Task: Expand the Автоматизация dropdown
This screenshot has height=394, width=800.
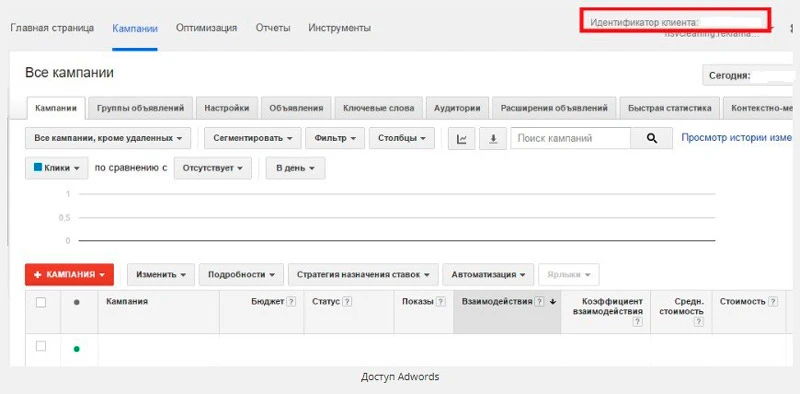Action: coord(488,275)
